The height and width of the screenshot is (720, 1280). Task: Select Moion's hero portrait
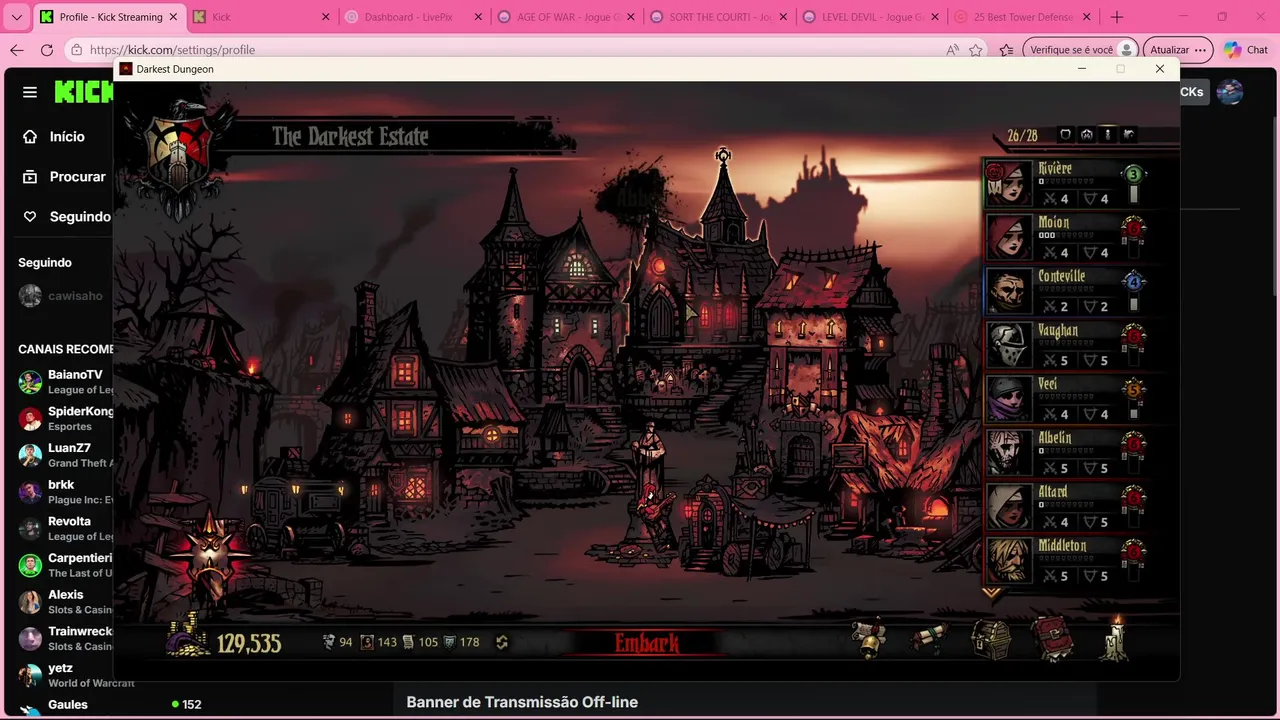point(1008,237)
